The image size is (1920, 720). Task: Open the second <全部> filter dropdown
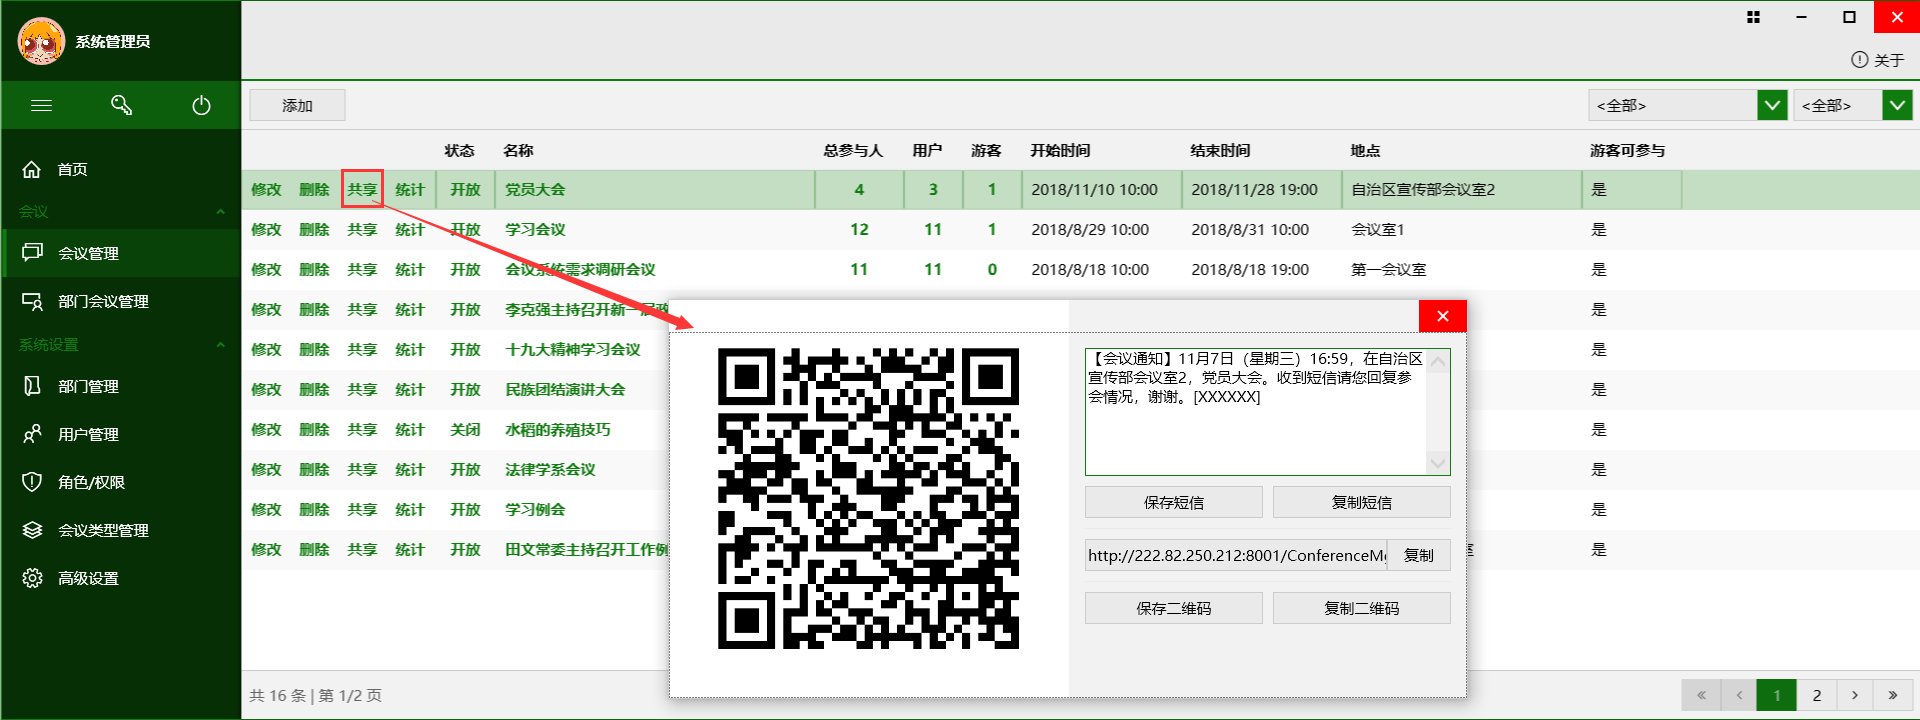point(1897,105)
